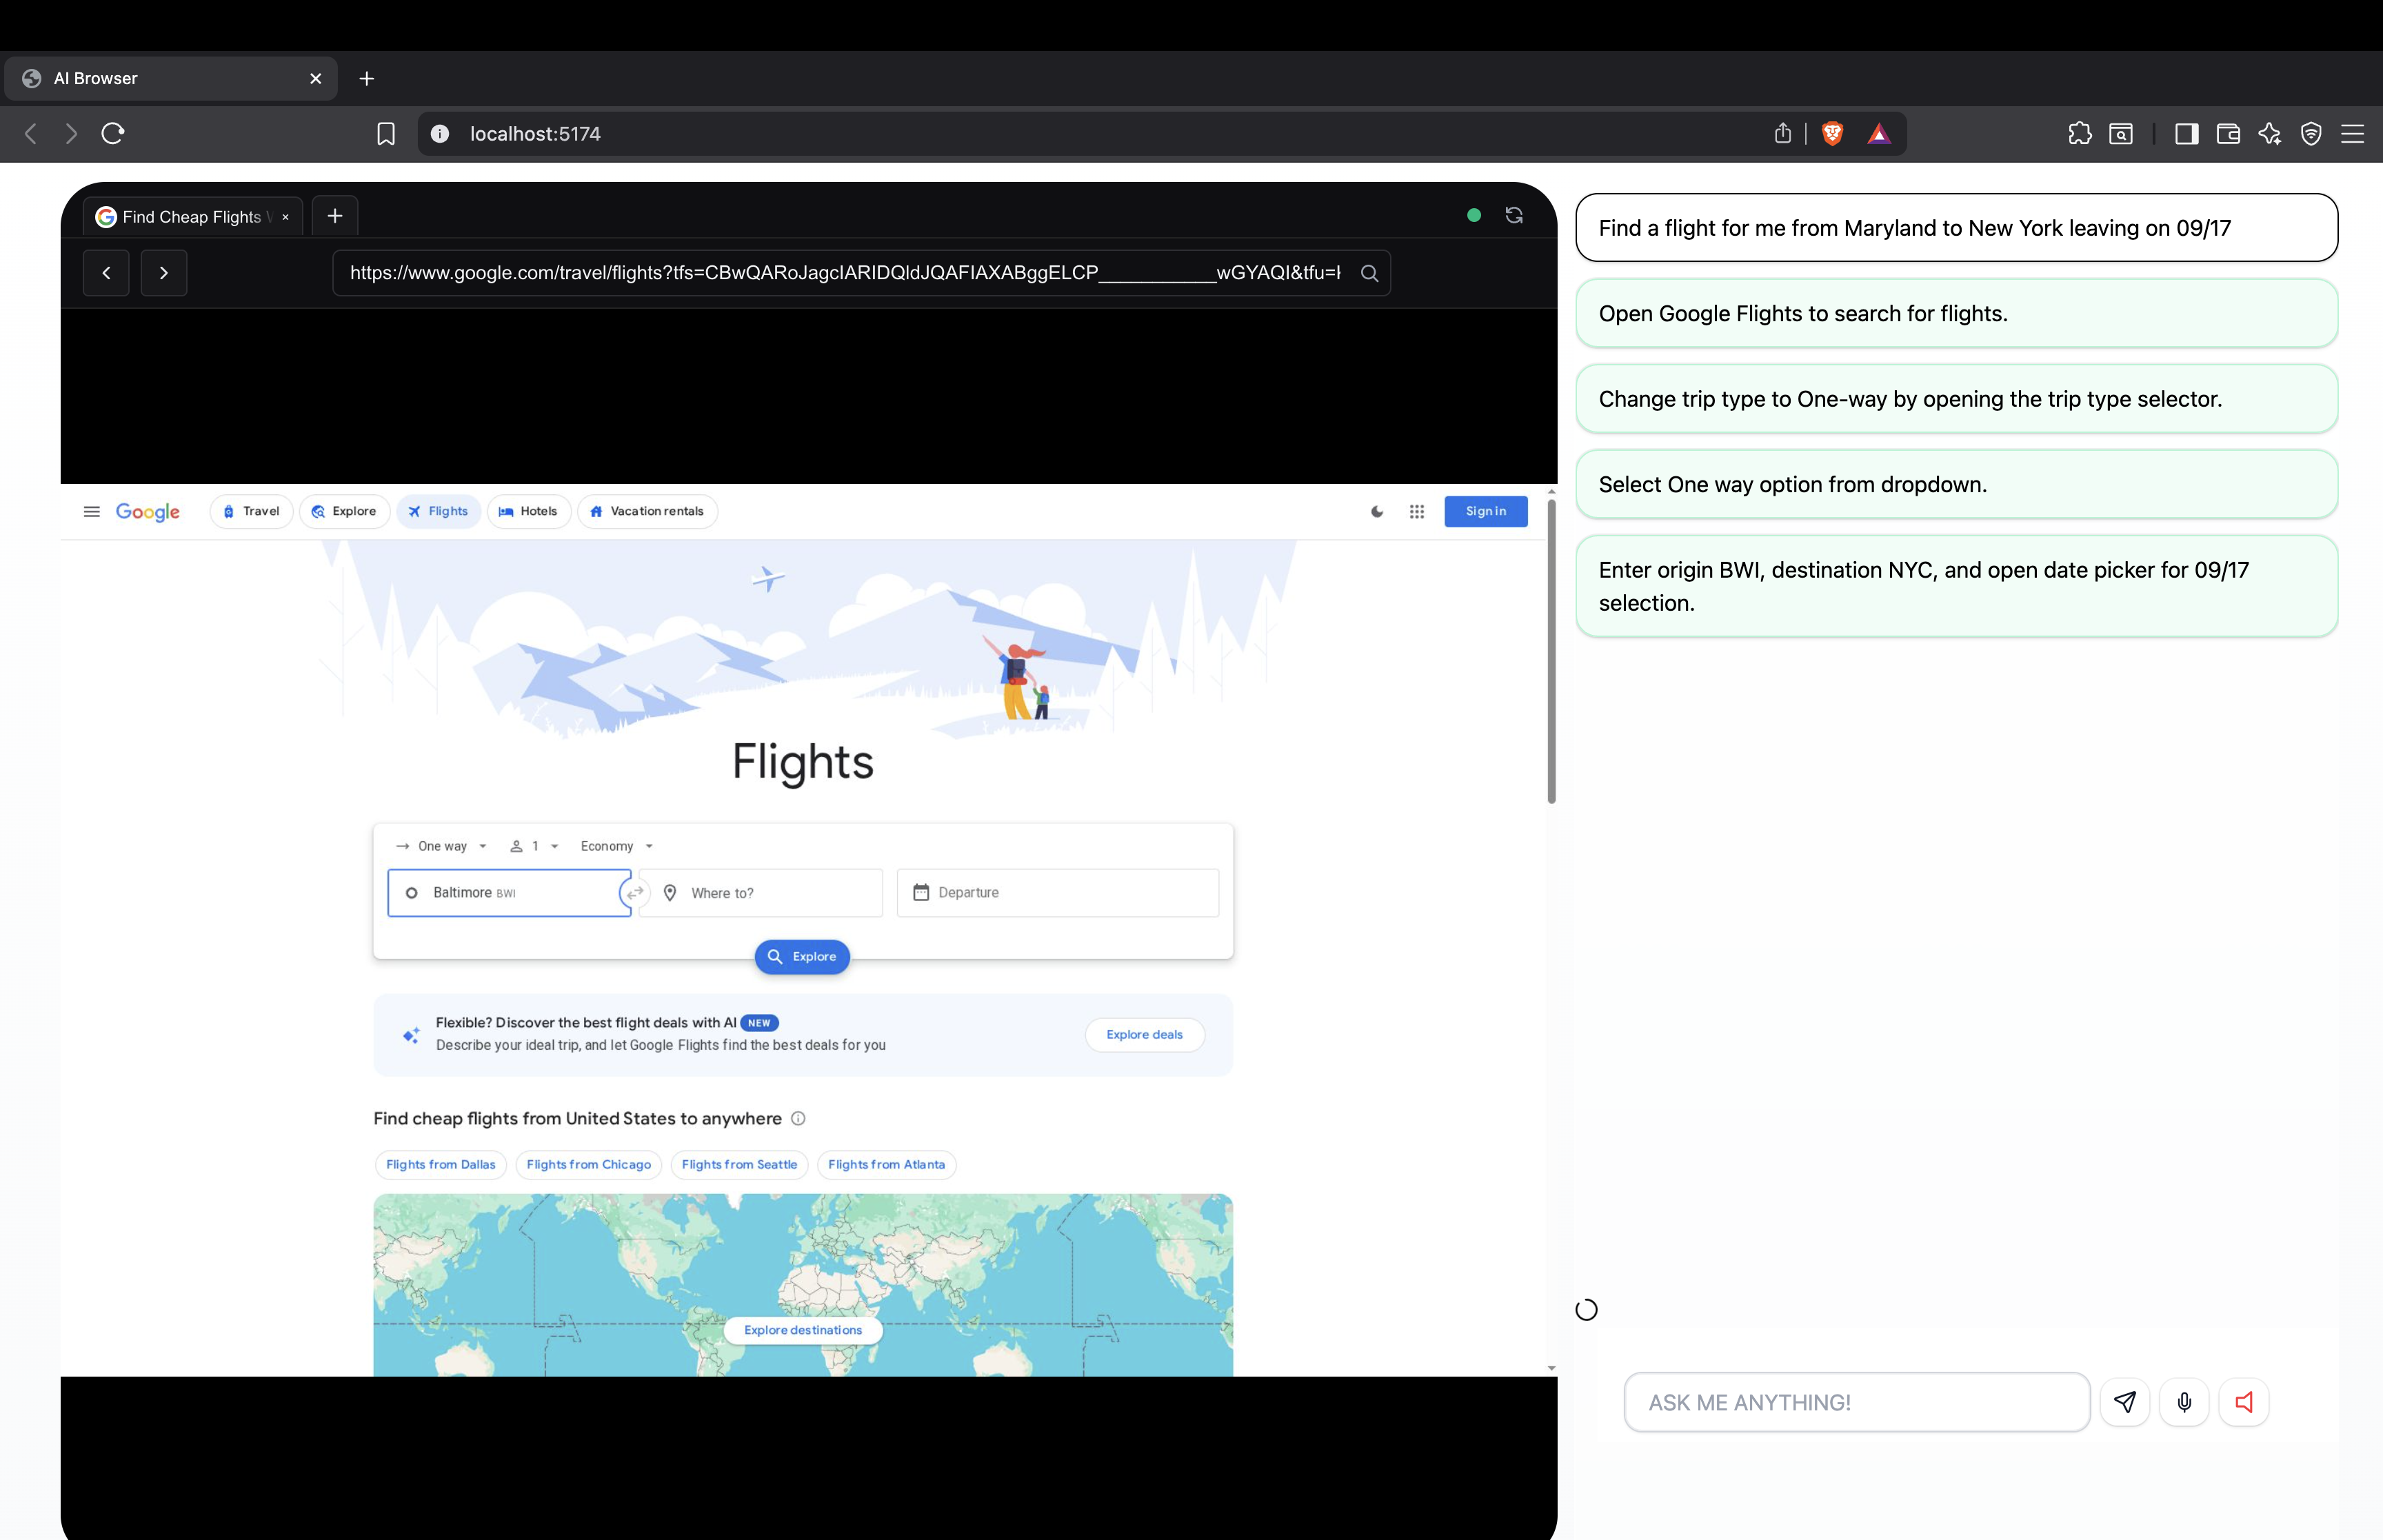Click the Flights page vertical scrollbar

tap(1551, 650)
